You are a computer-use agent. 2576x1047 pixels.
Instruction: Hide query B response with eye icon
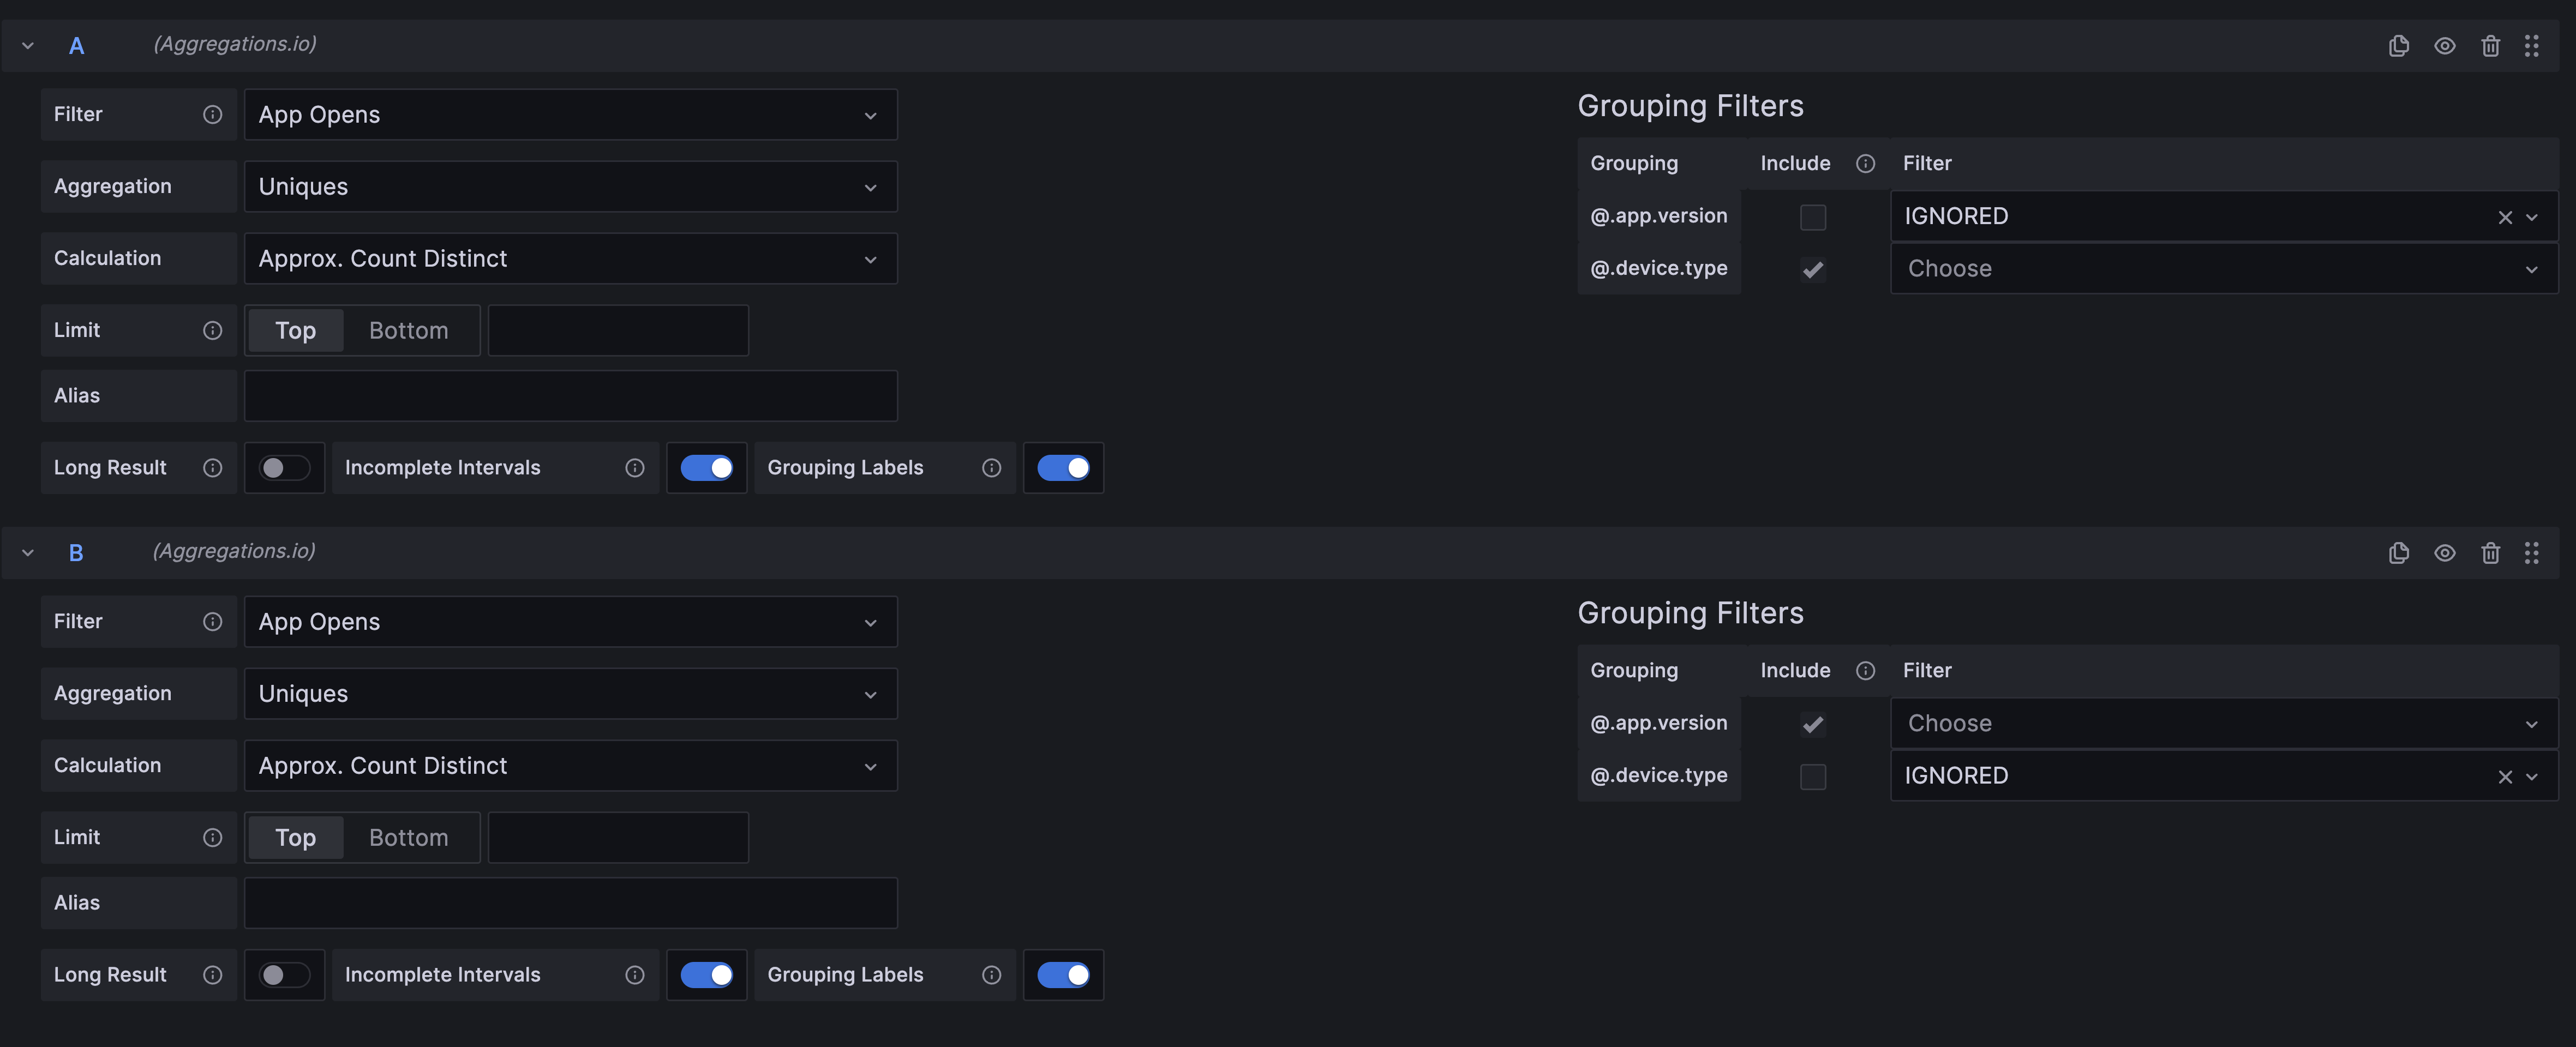pyautogui.click(x=2444, y=553)
